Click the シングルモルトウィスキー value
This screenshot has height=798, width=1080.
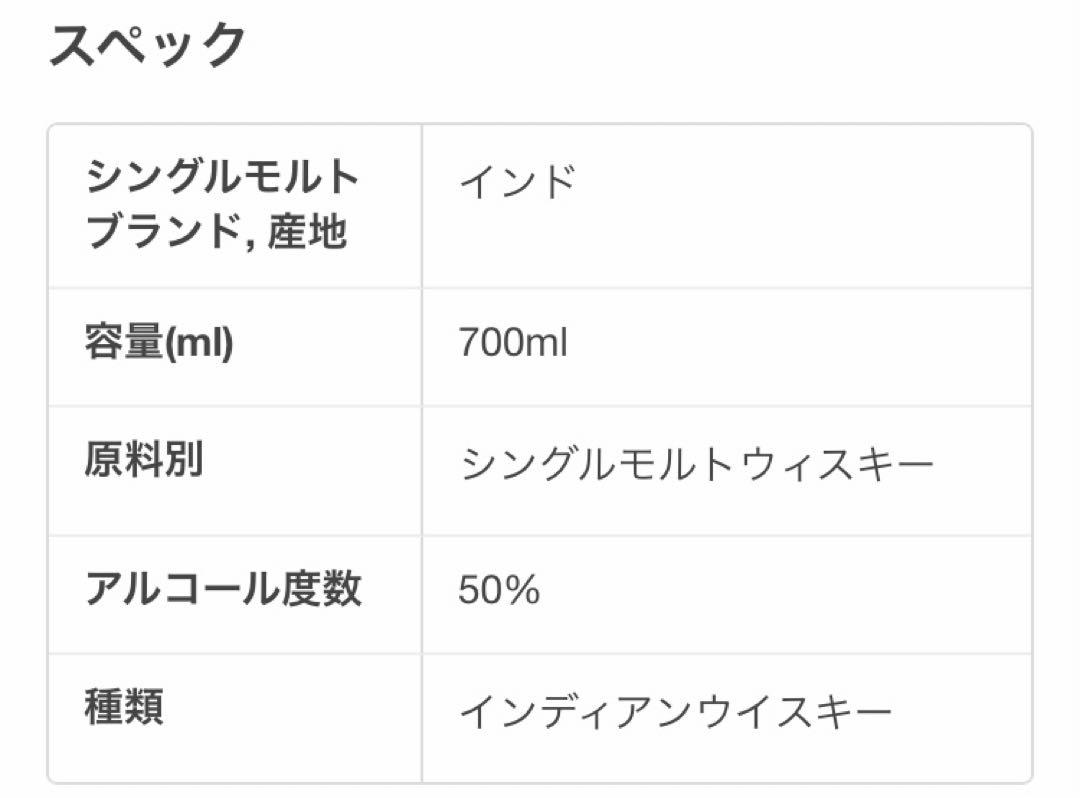697,464
